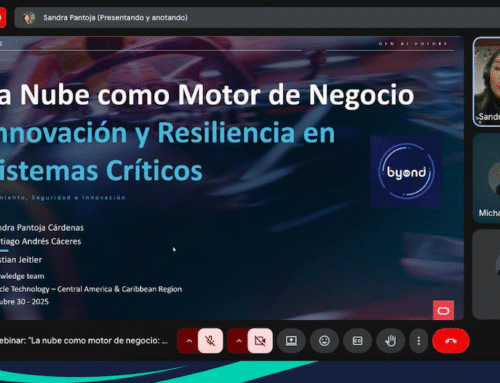Select Micha participant tile
The height and width of the screenshot is (383, 500).
click(487, 178)
